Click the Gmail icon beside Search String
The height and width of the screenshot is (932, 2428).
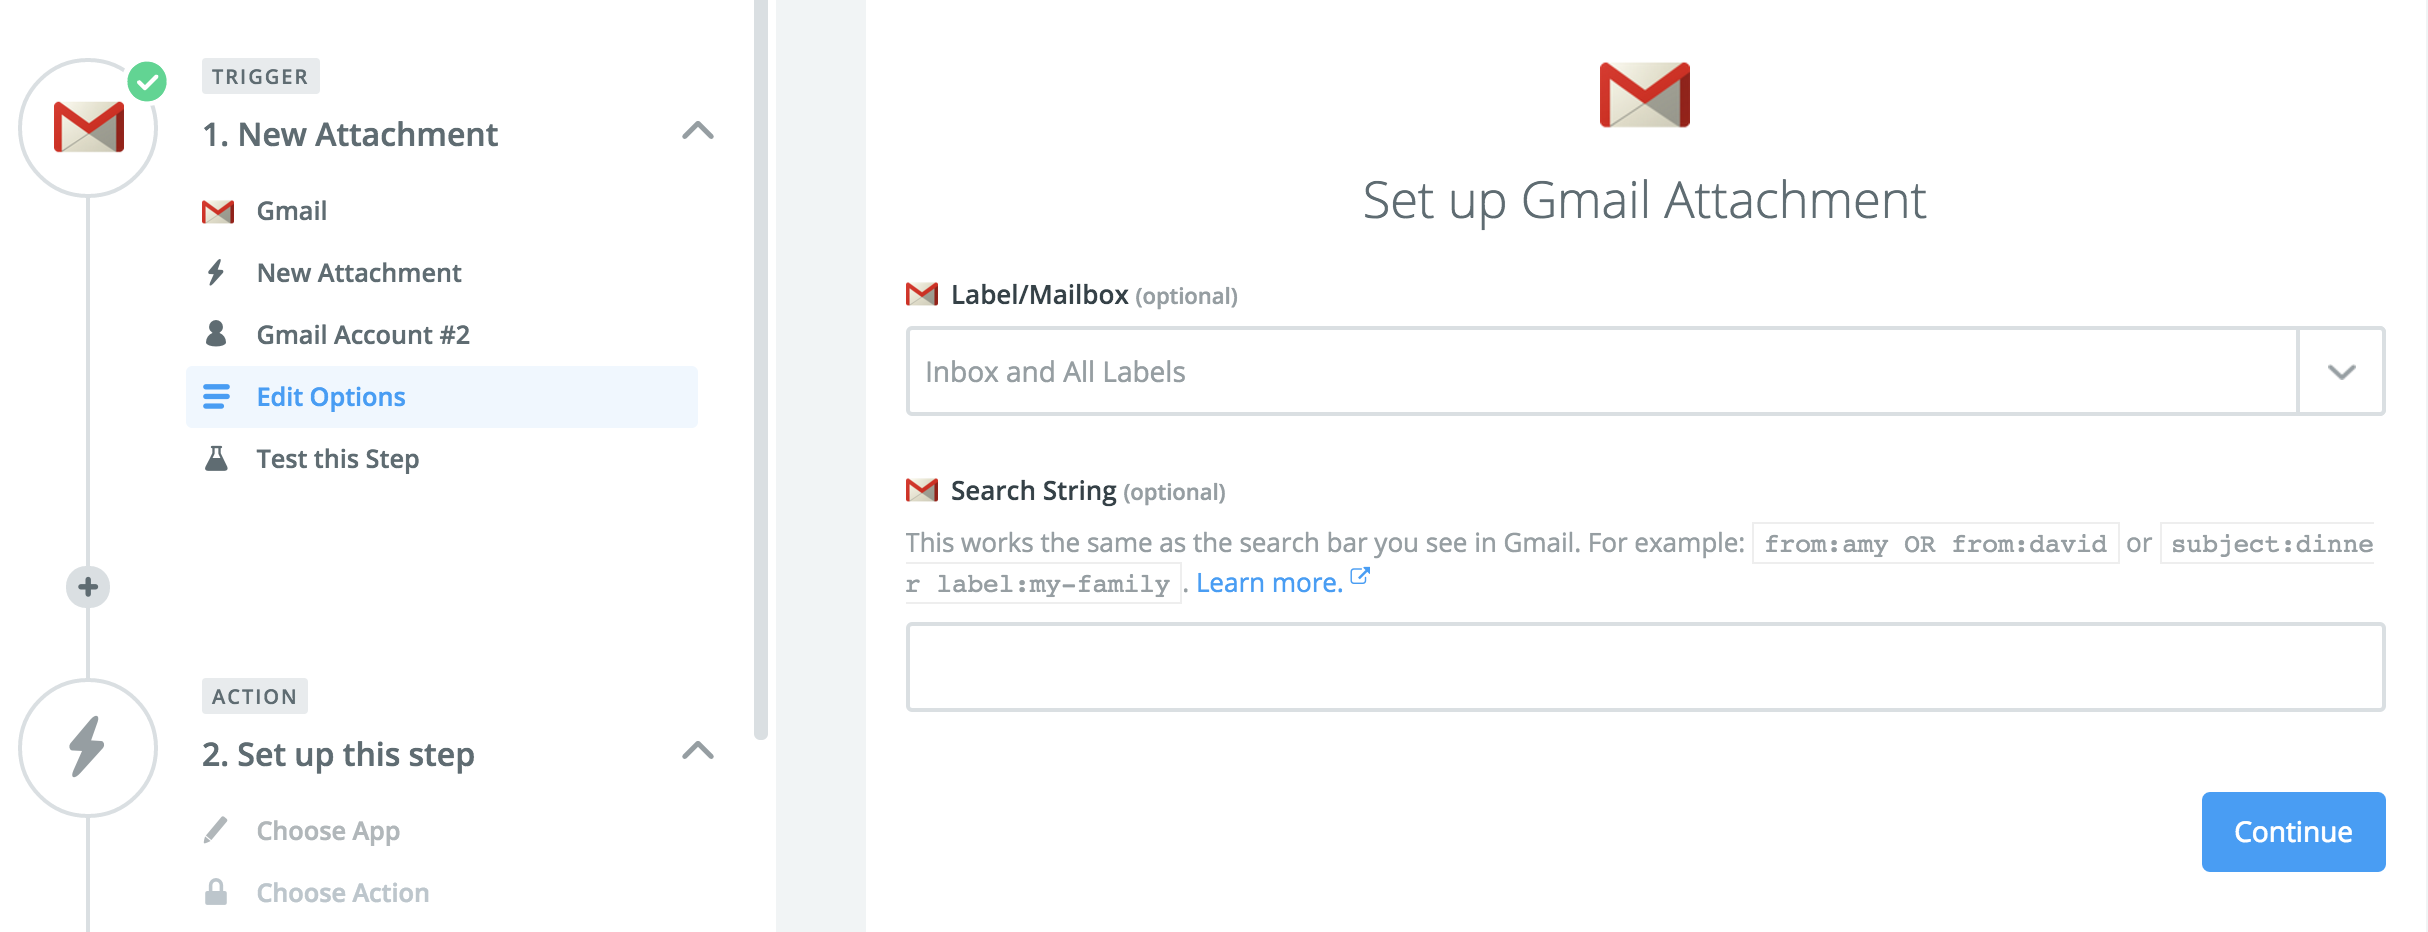pyautogui.click(x=922, y=490)
